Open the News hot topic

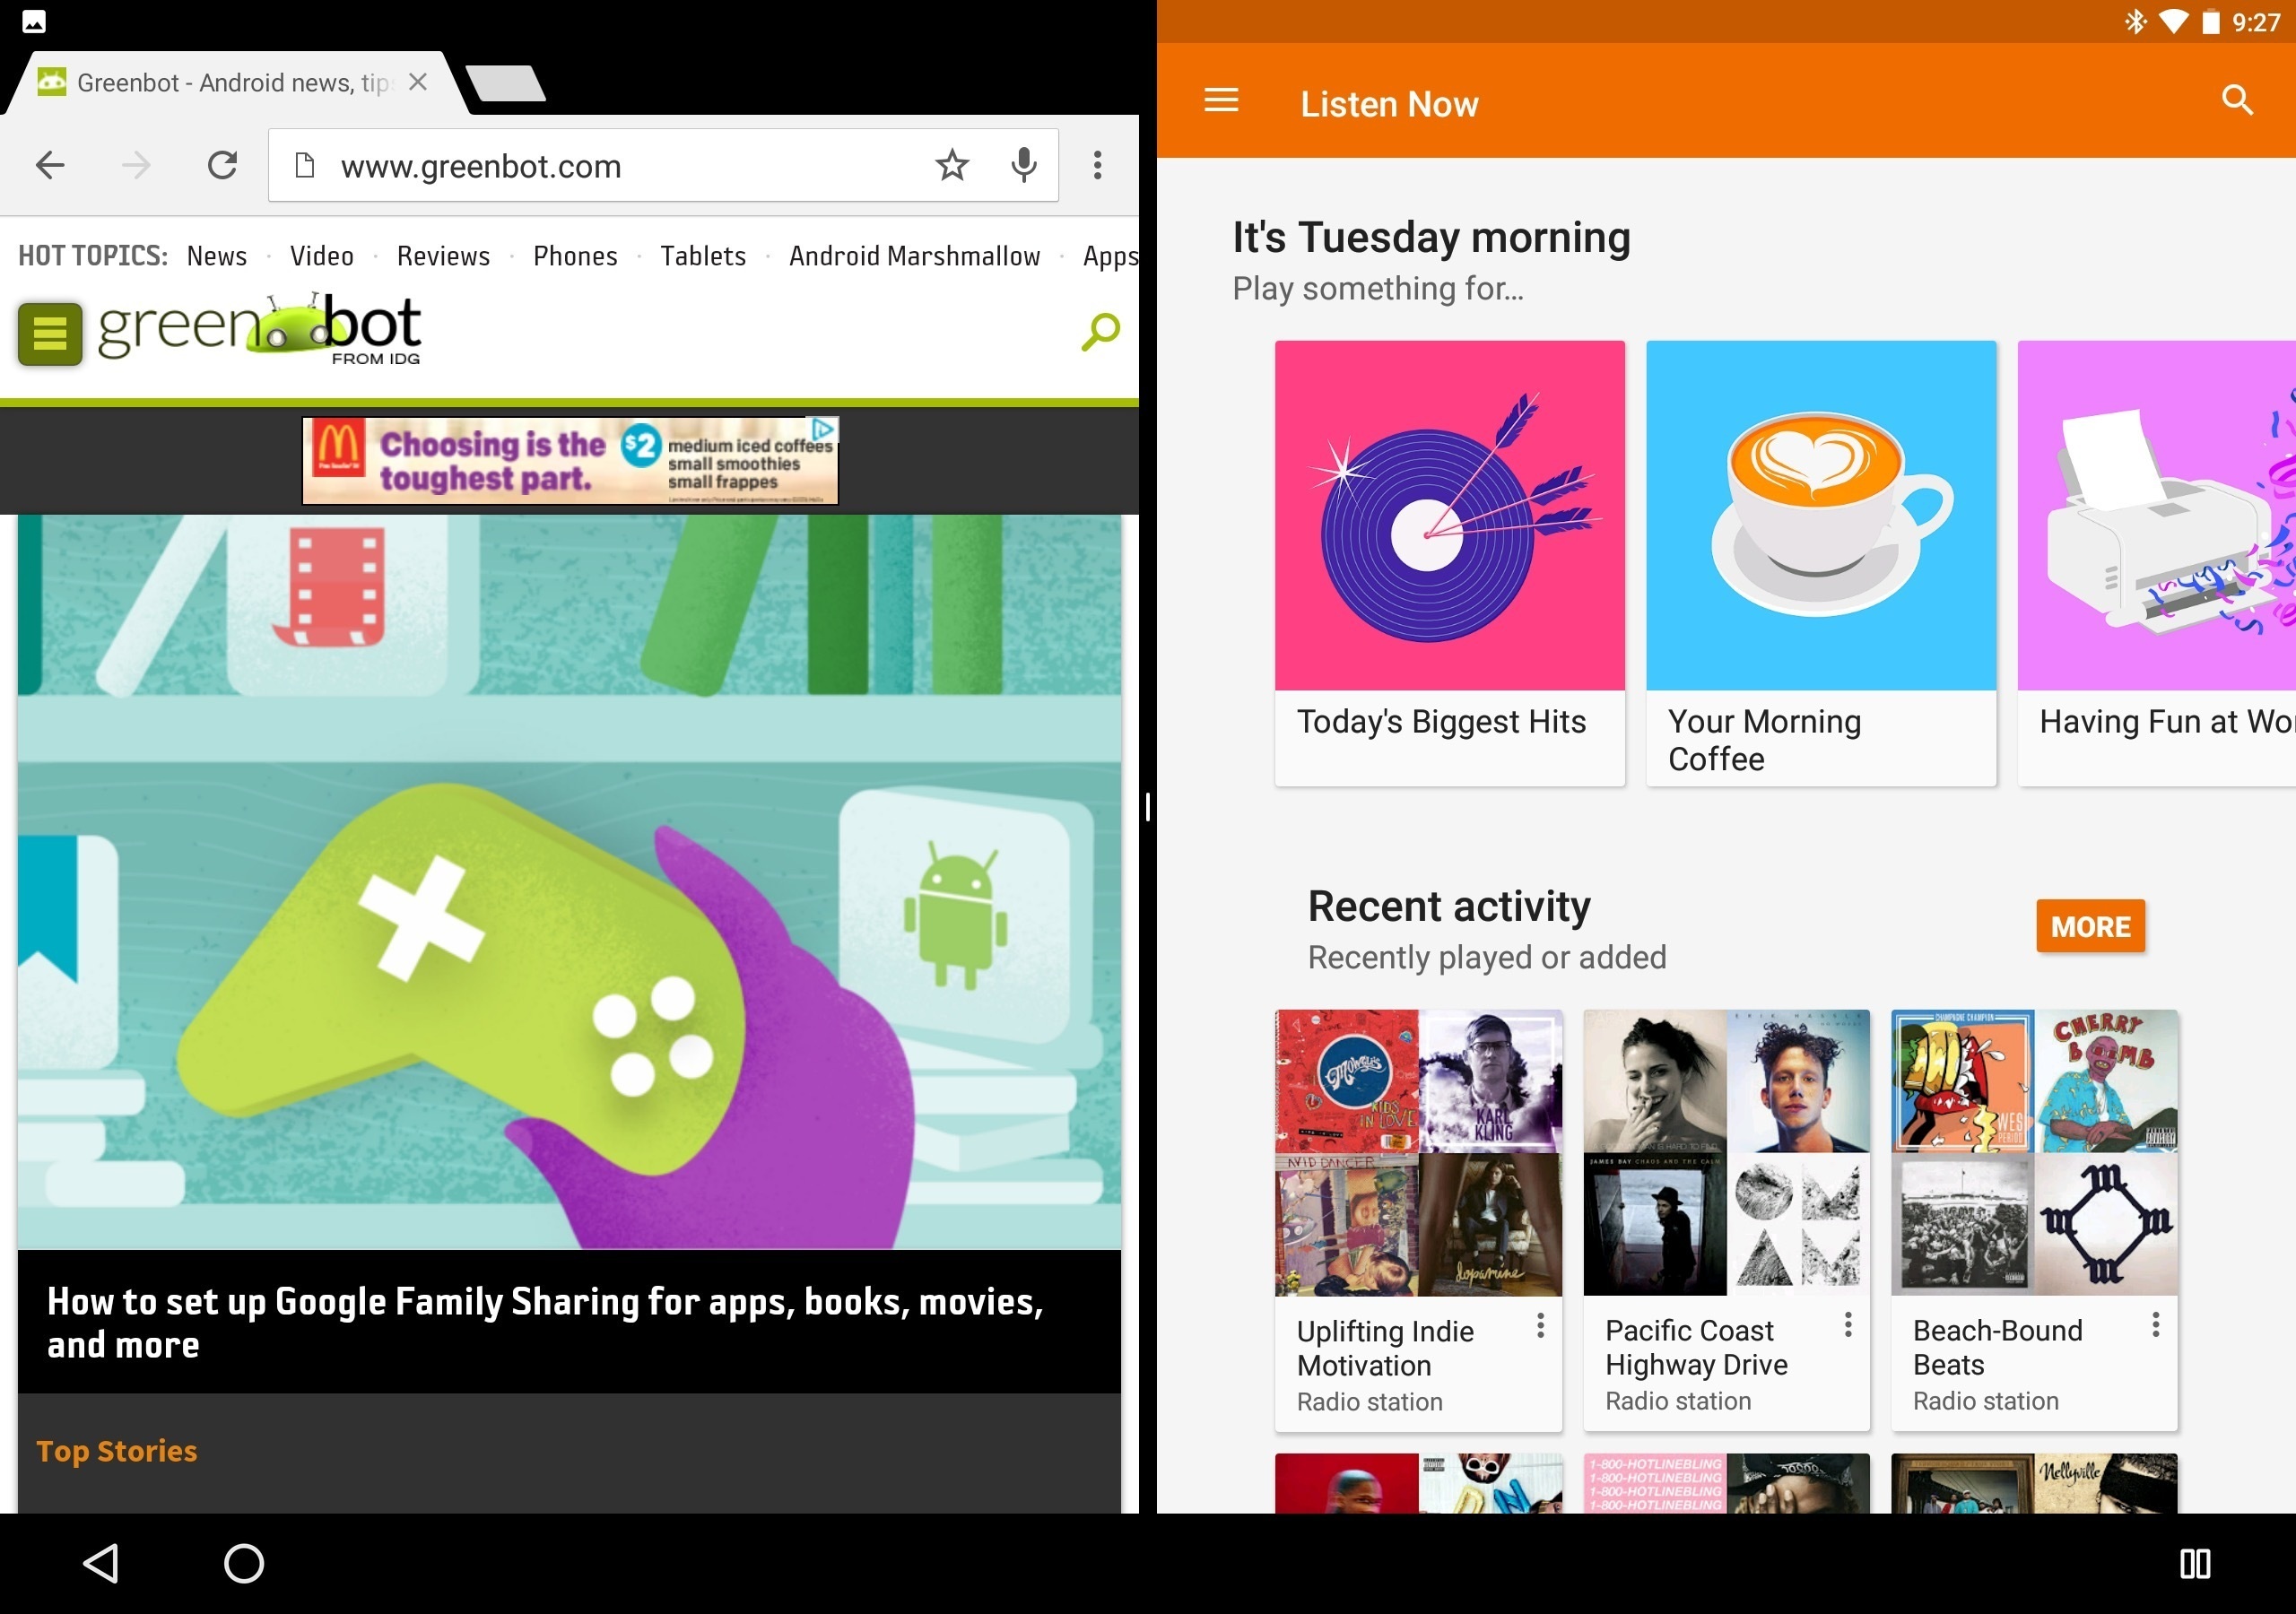217,256
